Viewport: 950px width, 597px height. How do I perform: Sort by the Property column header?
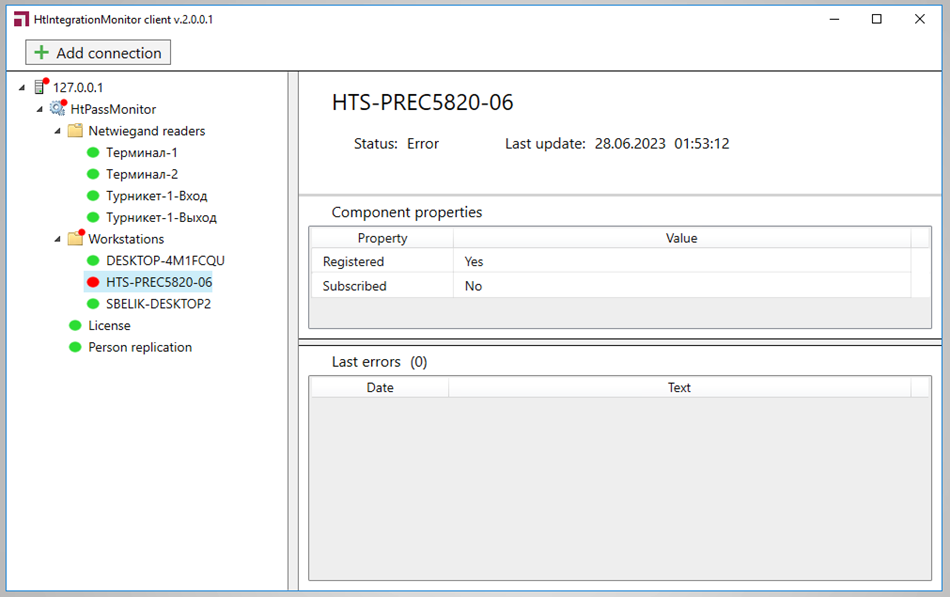coord(382,238)
